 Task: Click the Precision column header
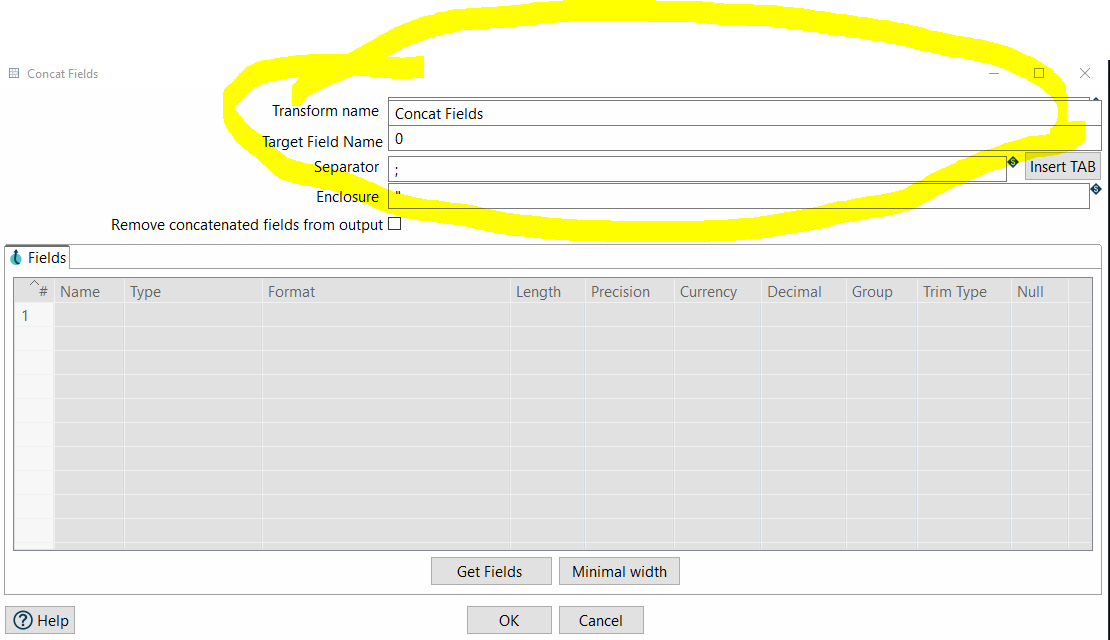point(629,291)
